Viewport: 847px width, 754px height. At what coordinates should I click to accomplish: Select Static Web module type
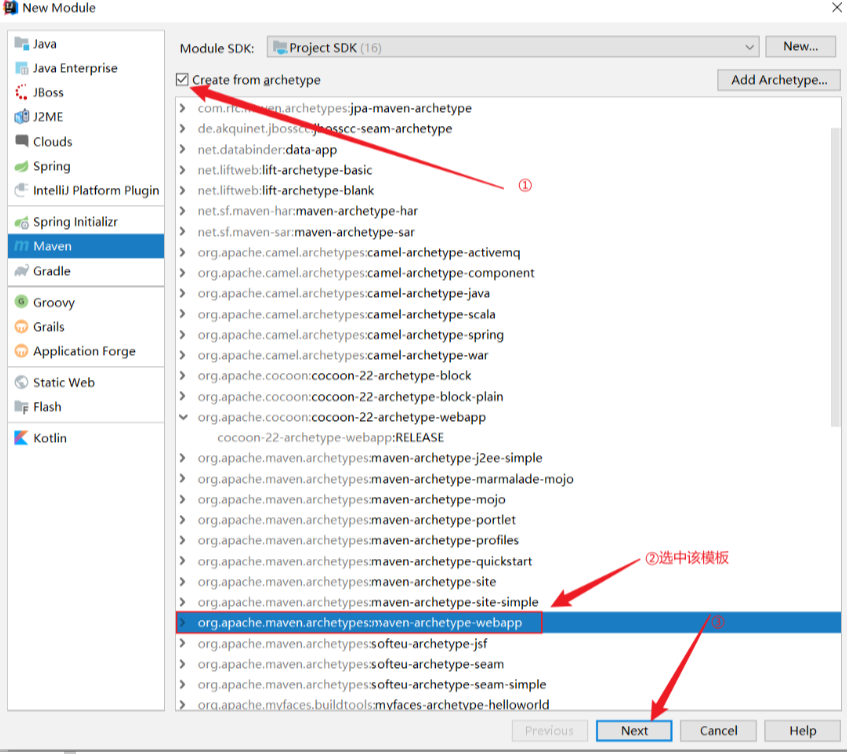tap(86, 382)
